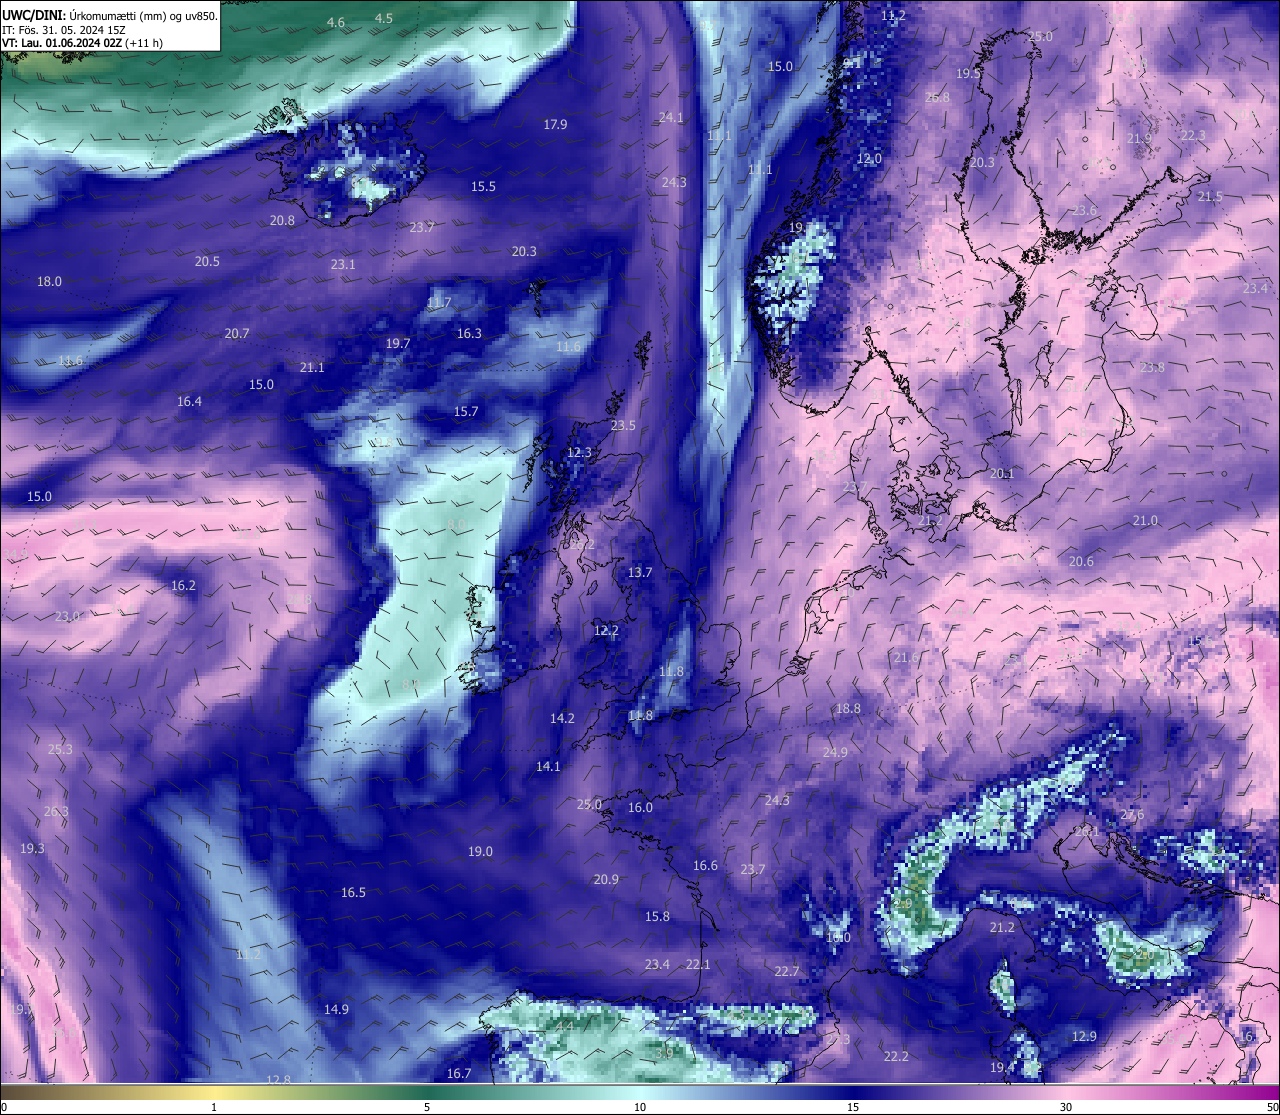Select the 12.3 value near Hebrides
Image resolution: width=1280 pixels, height=1115 pixels.
pyautogui.click(x=580, y=452)
